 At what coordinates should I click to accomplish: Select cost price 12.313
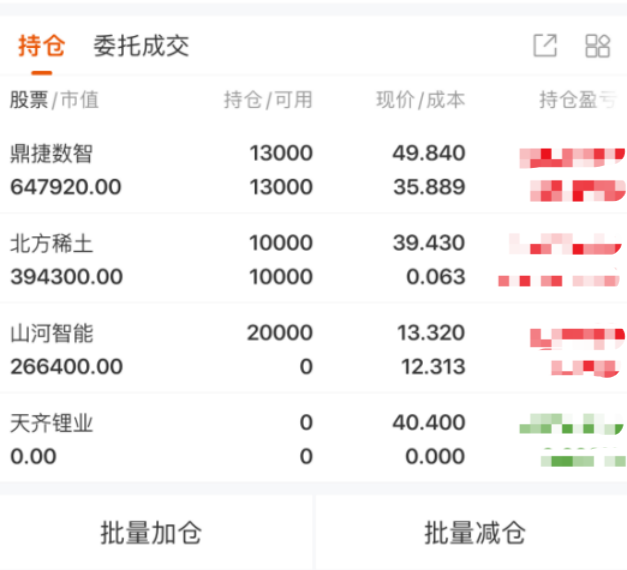(433, 366)
